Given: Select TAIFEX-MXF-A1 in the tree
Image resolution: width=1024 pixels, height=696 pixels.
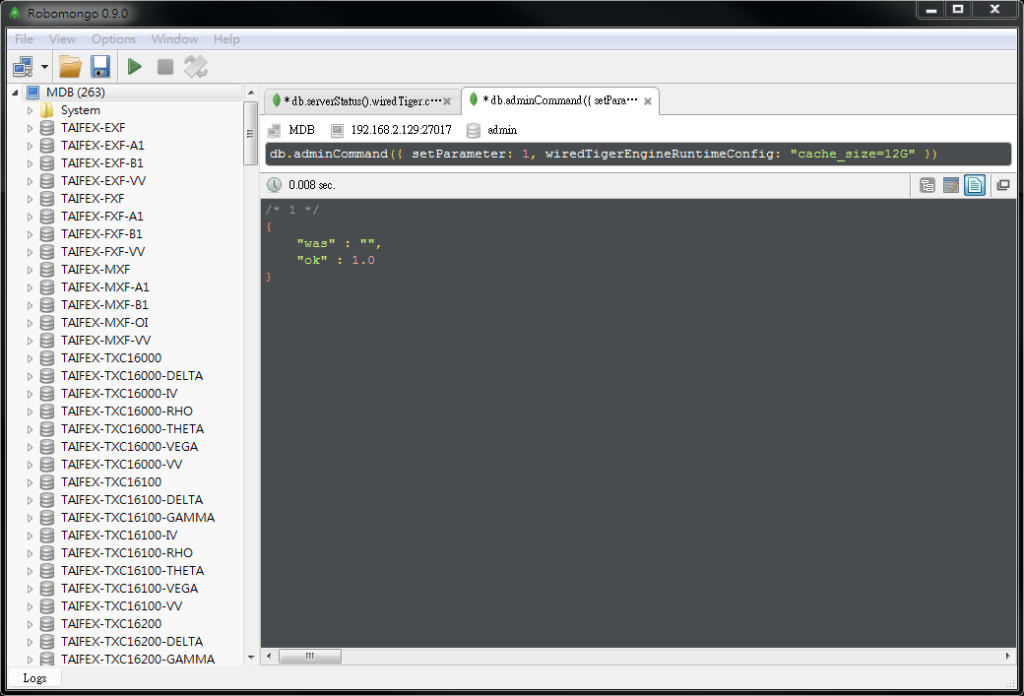Looking at the screenshot, I should click(104, 287).
